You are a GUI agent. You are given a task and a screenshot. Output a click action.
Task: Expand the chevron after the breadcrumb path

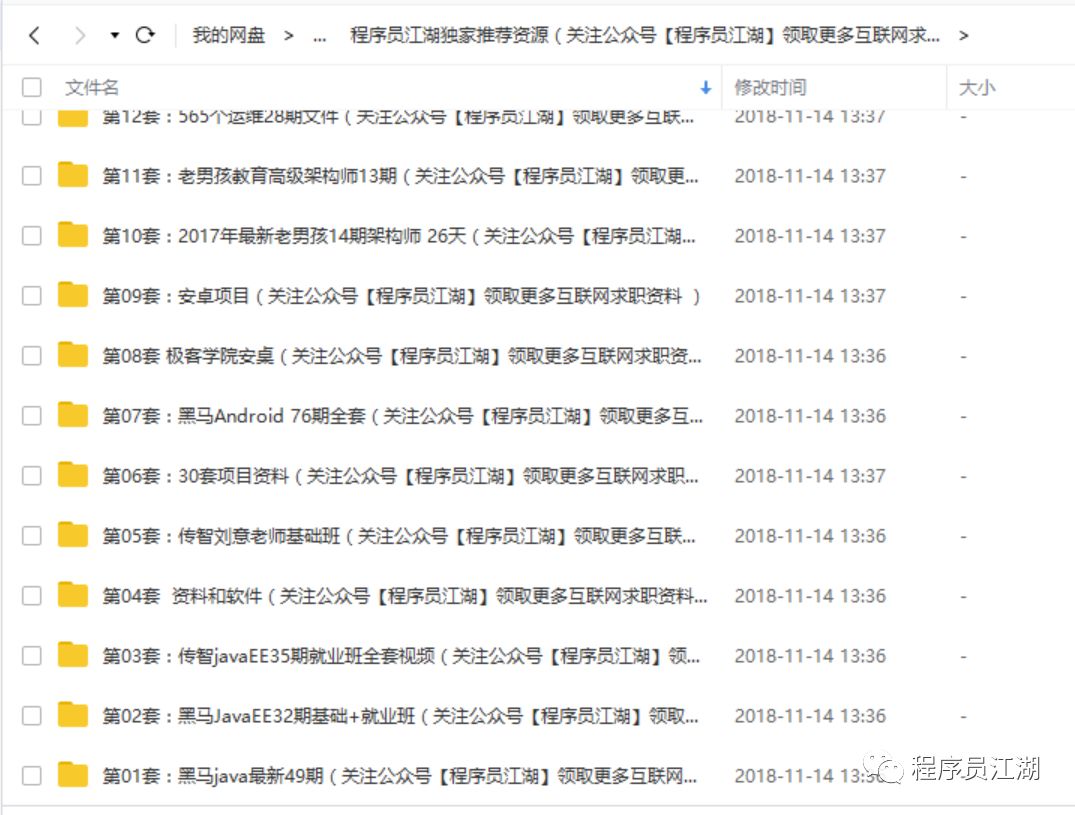click(963, 35)
